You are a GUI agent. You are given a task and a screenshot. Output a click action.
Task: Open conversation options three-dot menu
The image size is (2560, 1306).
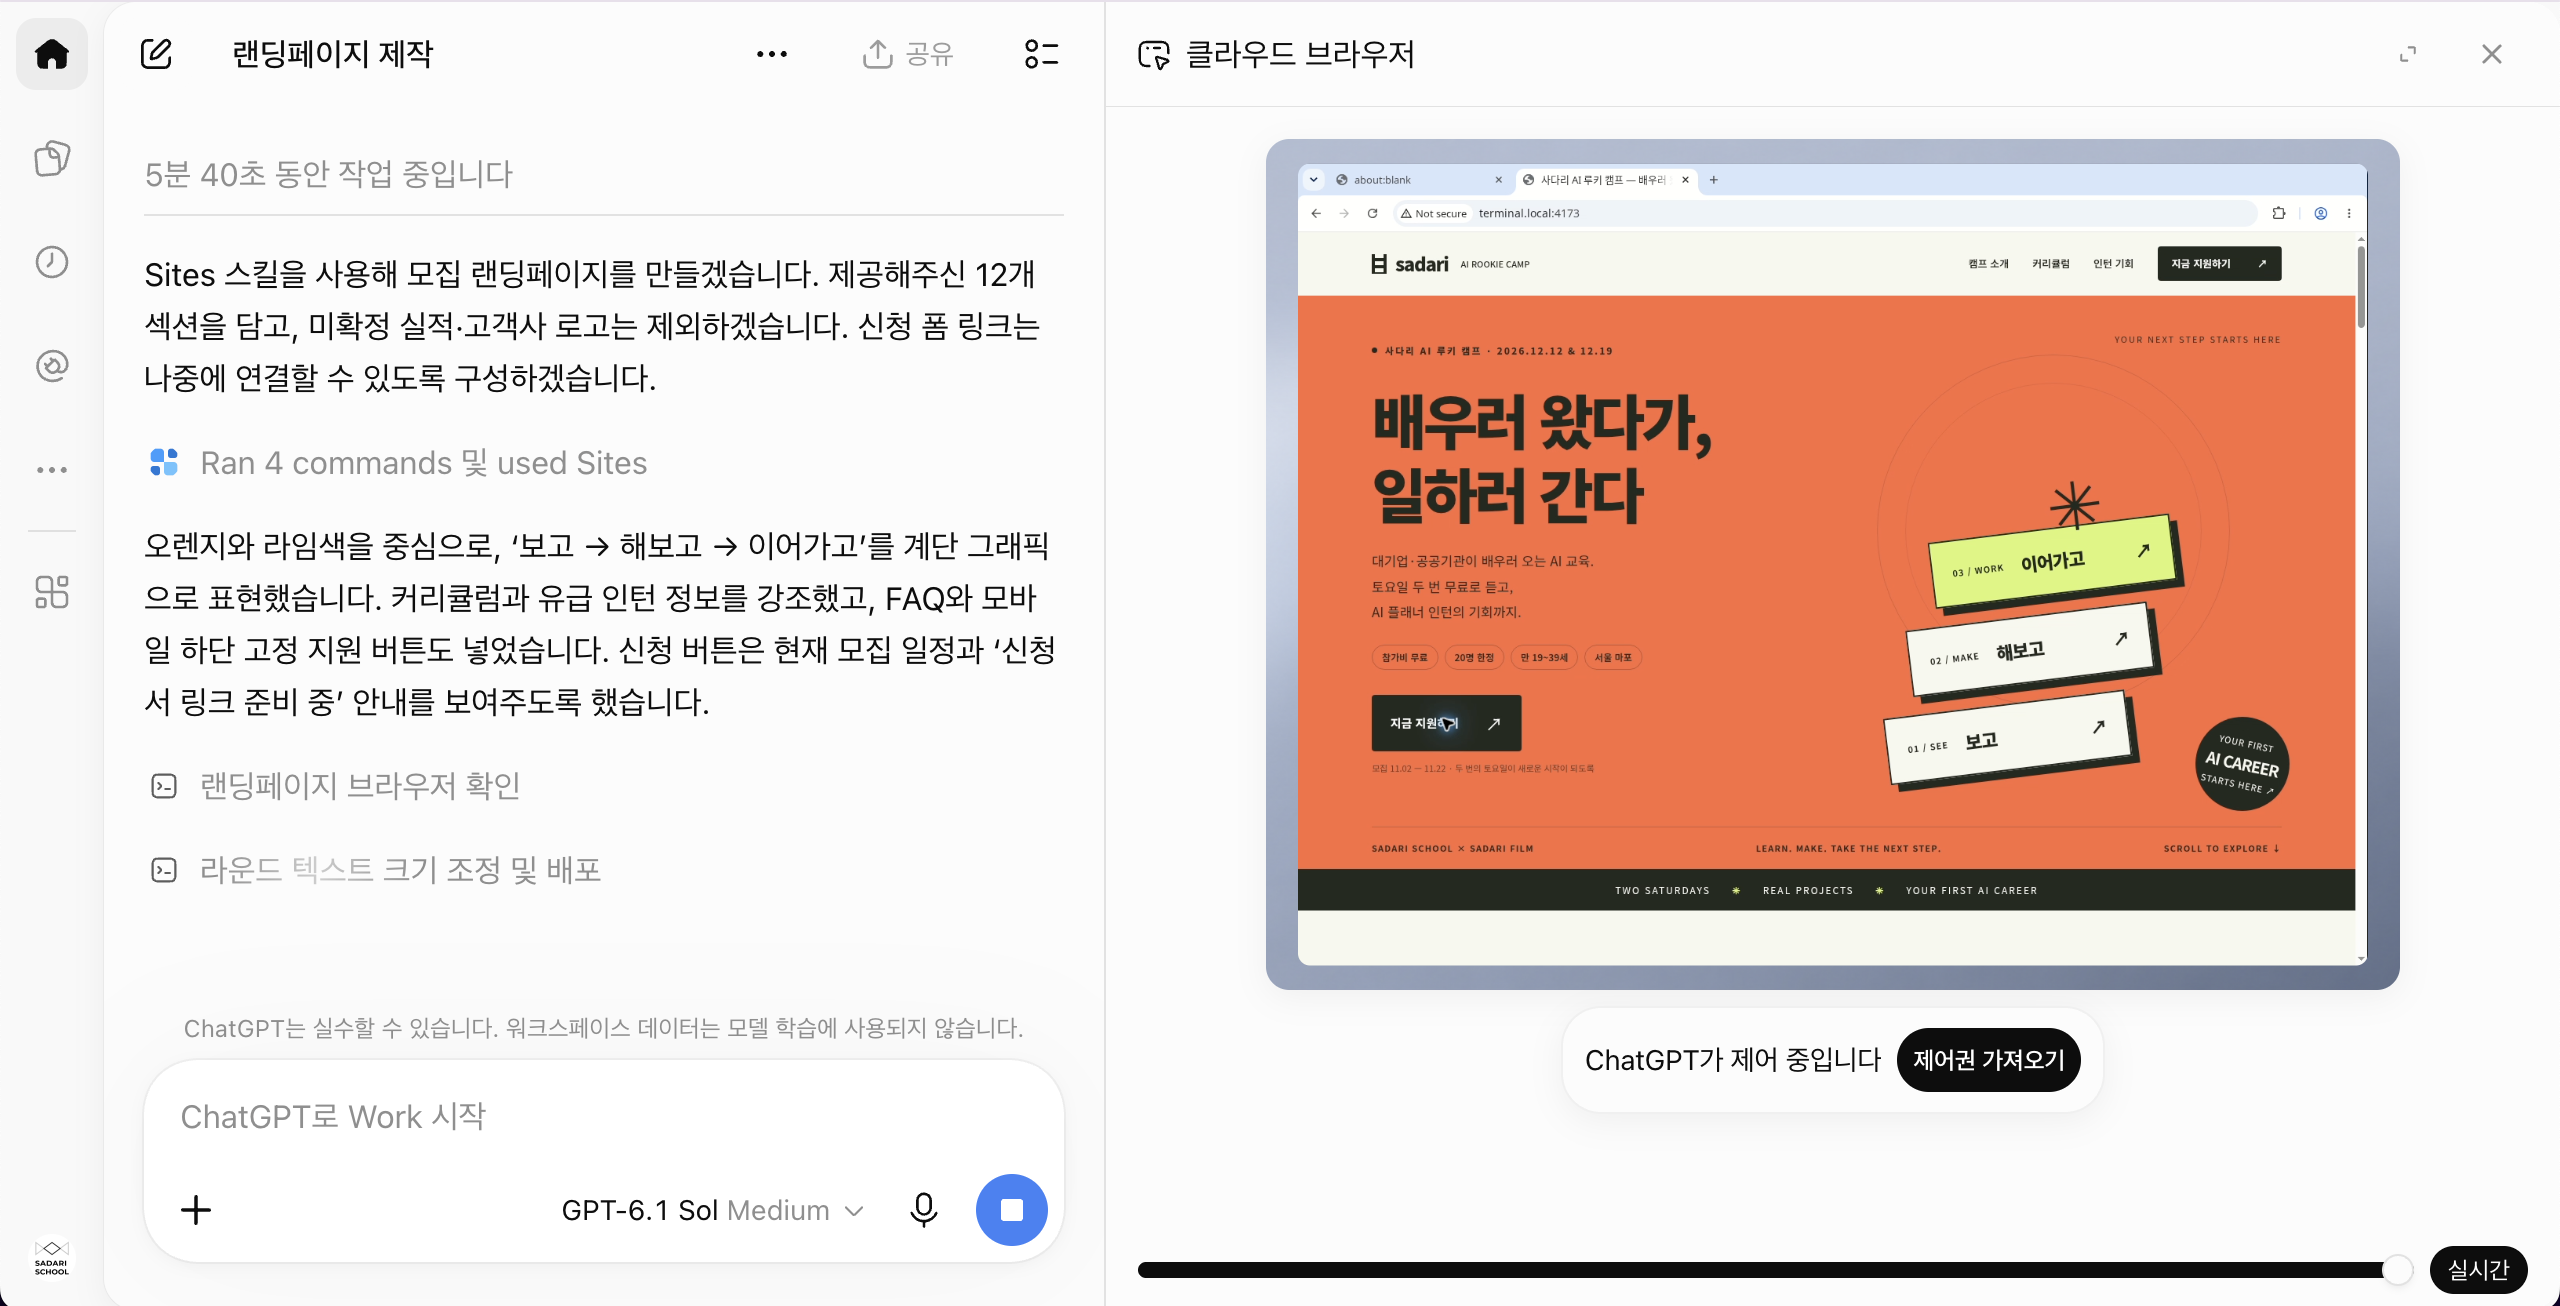(x=772, y=54)
